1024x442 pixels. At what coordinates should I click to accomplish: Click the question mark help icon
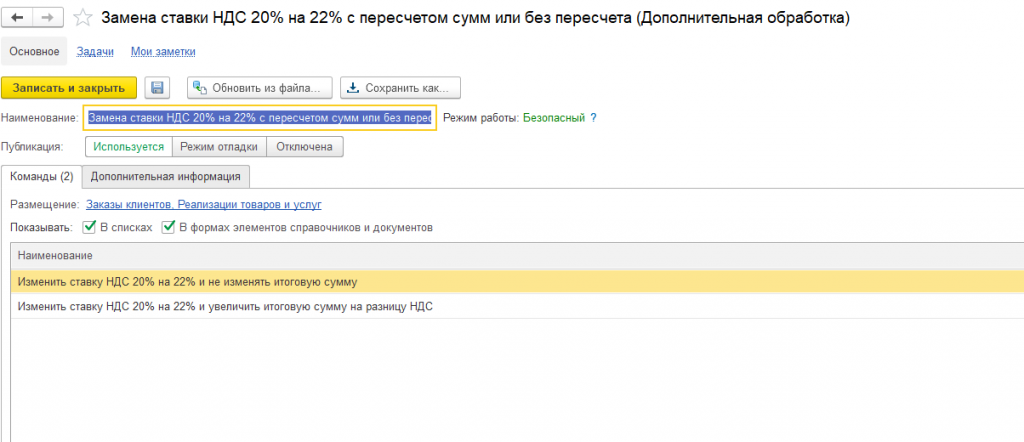tap(593, 117)
